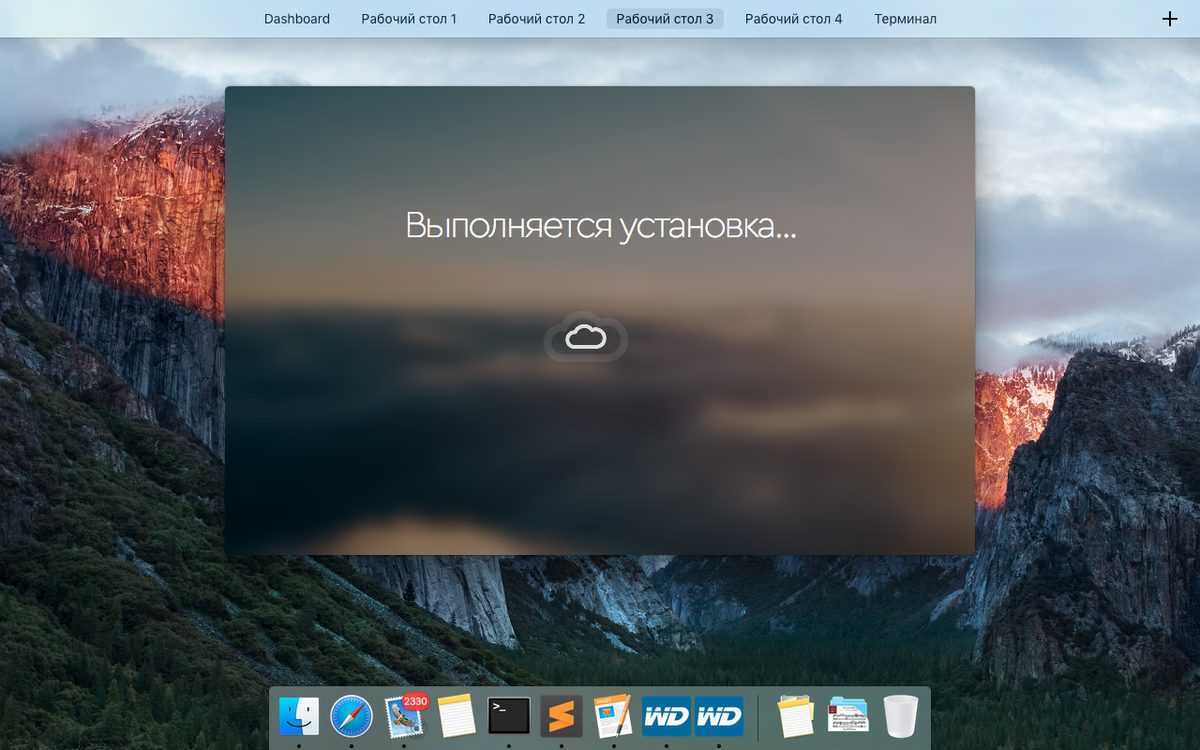Open Notes app left of Terminal
Screen dimensions: 1200x750
(456, 716)
